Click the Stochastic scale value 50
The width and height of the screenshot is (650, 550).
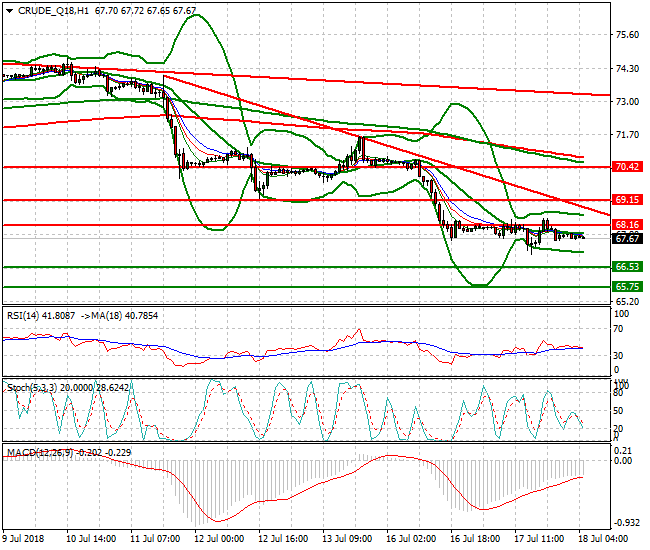pos(618,411)
